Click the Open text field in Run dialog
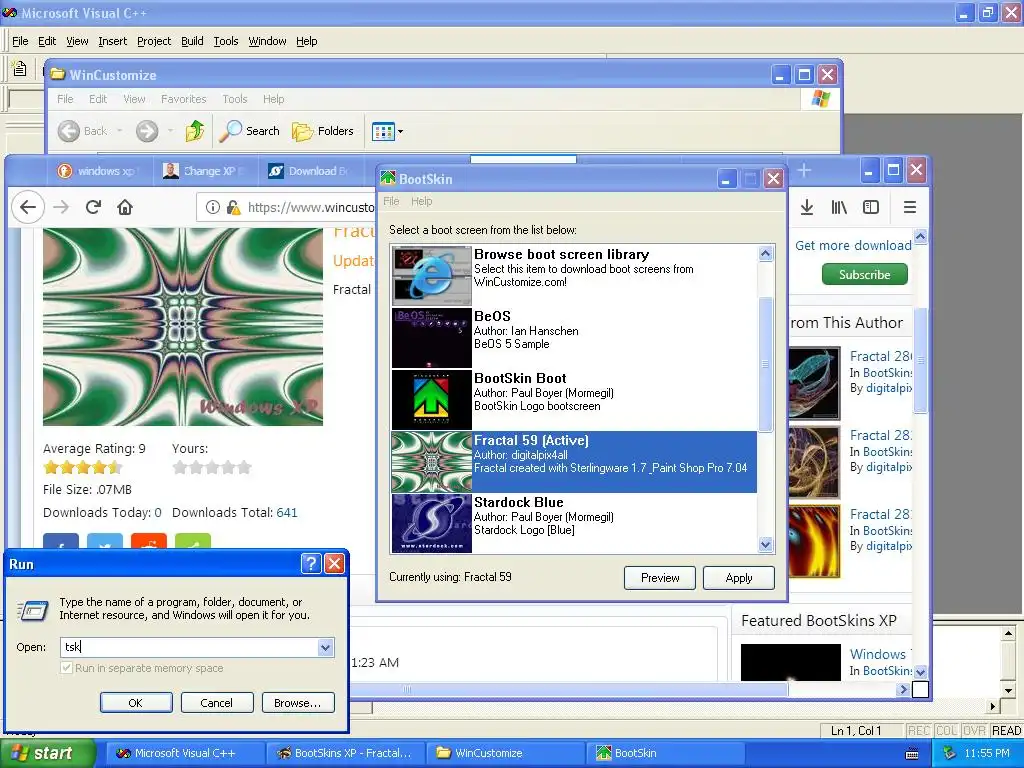Screen dimensions: 1024x768 coord(189,647)
